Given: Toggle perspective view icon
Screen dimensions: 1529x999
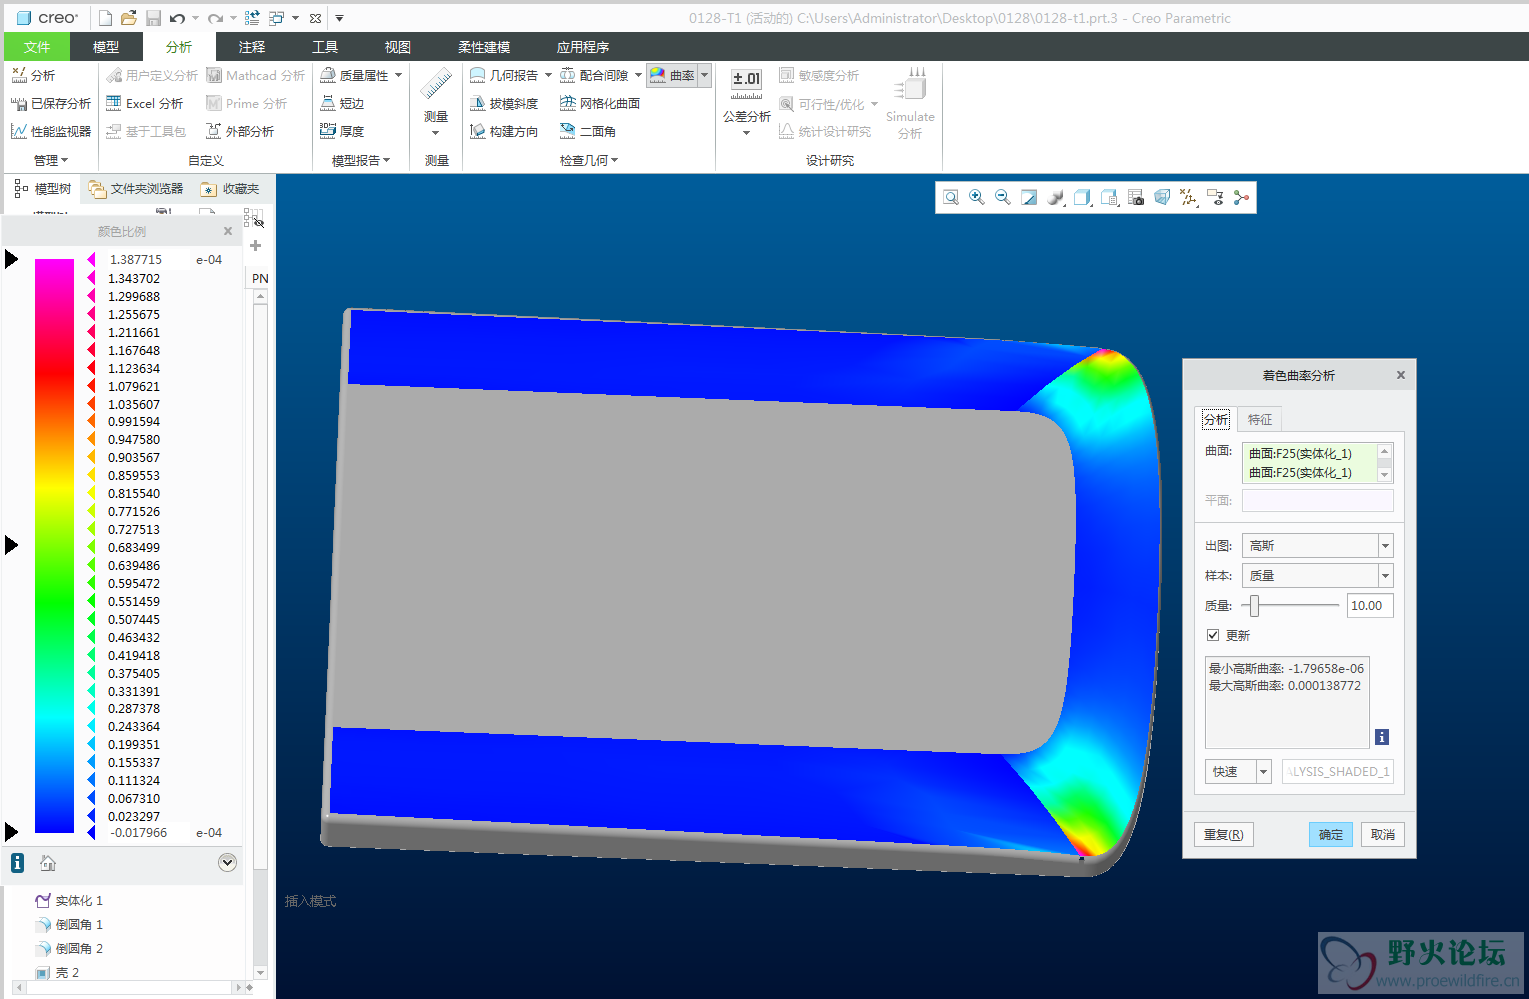Looking at the screenshot, I should pyautogui.click(x=1162, y=198).
